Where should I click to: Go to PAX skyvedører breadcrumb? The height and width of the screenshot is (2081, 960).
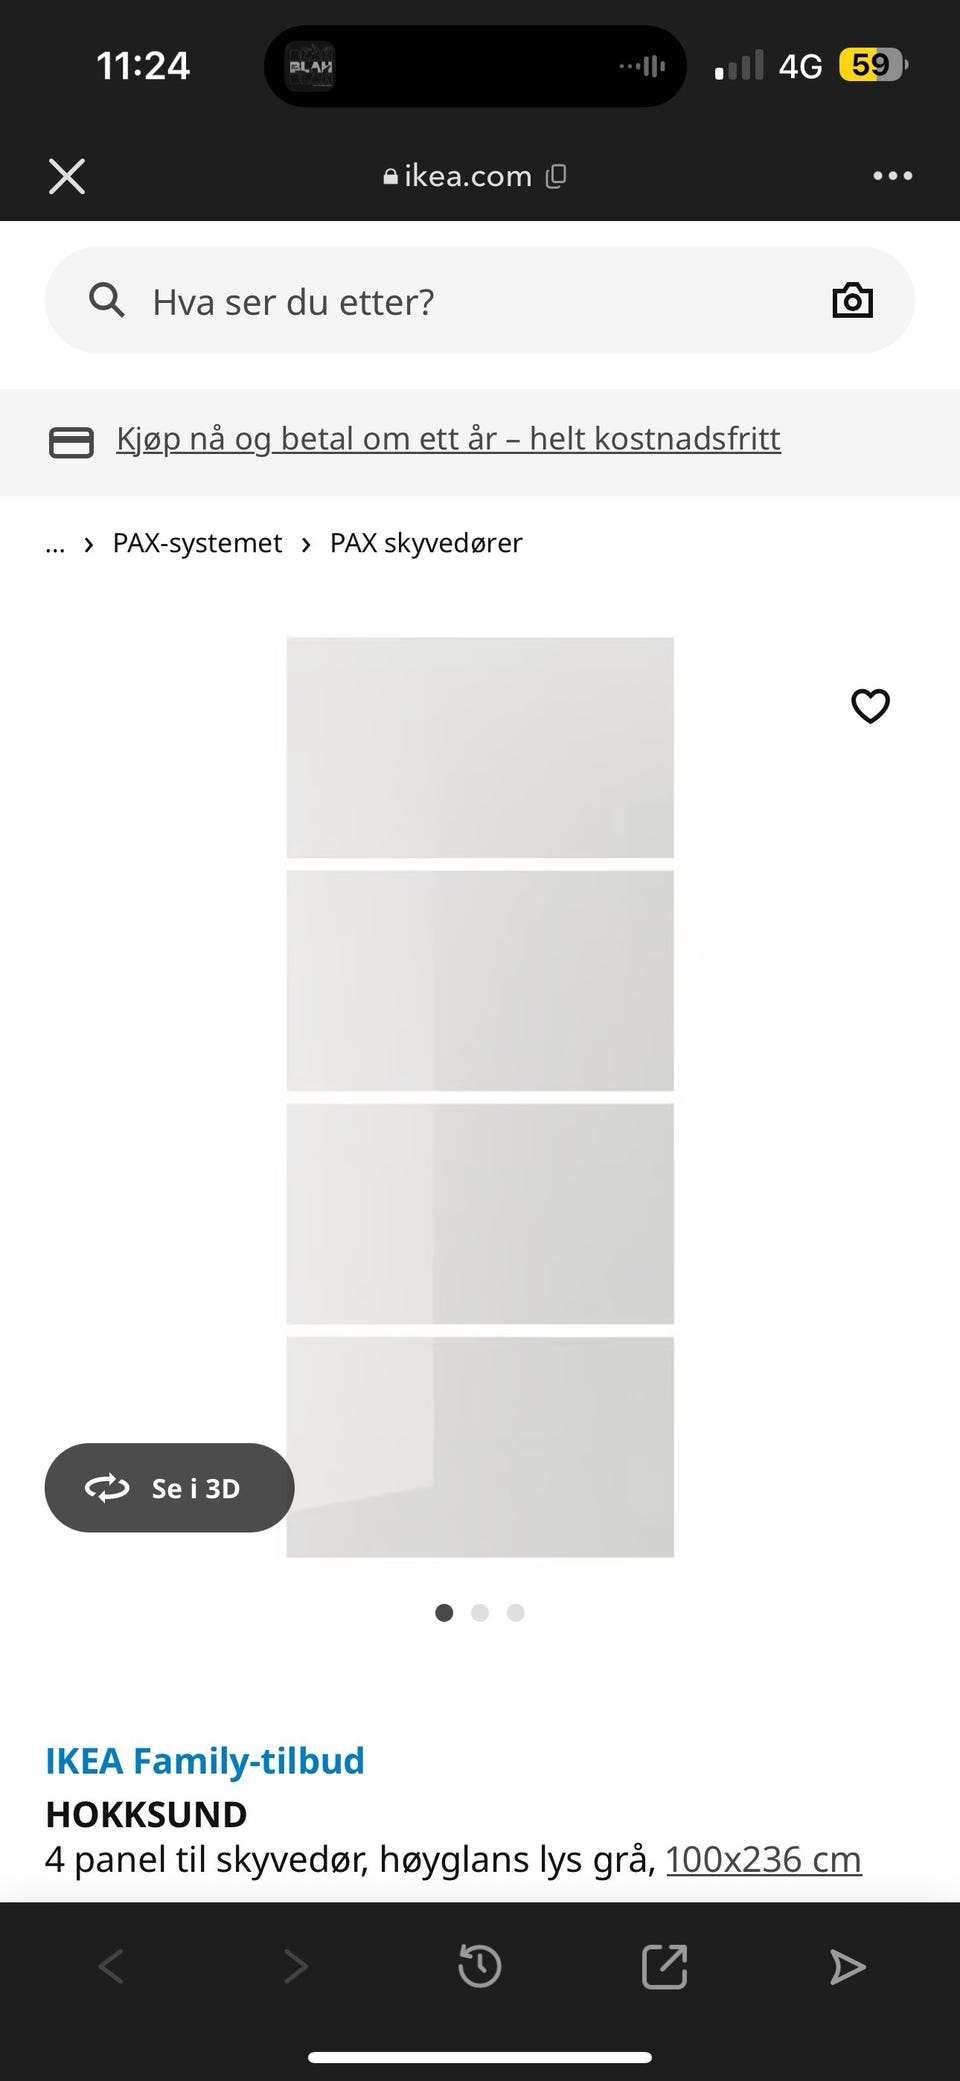426,543
